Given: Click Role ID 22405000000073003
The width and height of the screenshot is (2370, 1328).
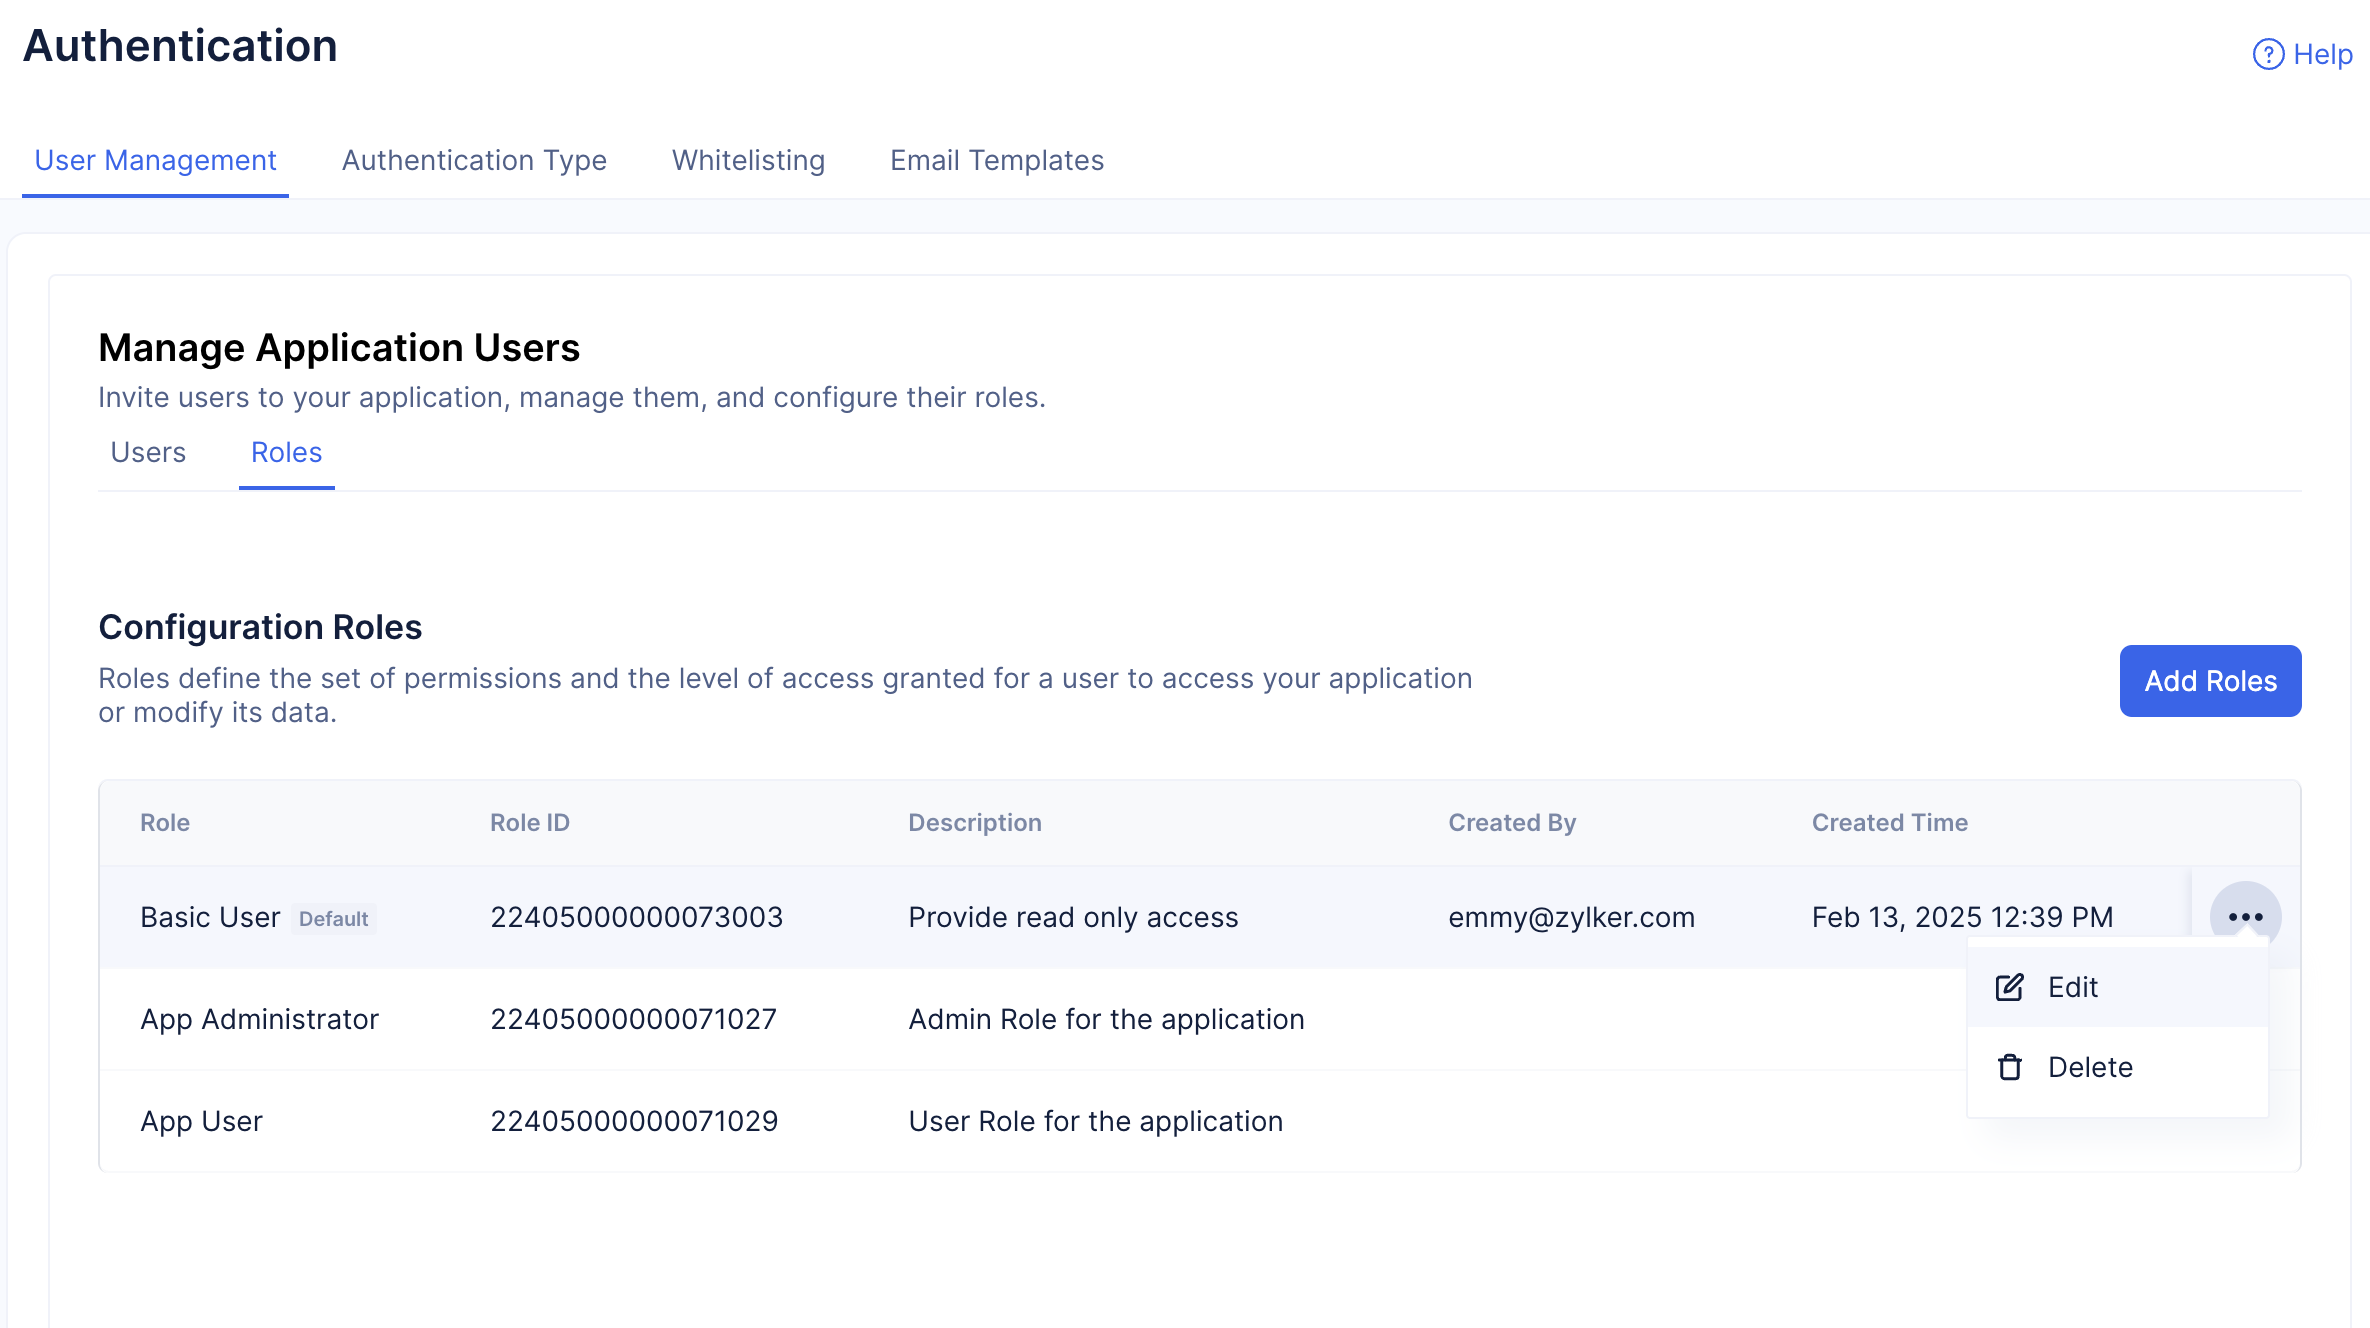Looking at the screenshot, I should (636, 917).
